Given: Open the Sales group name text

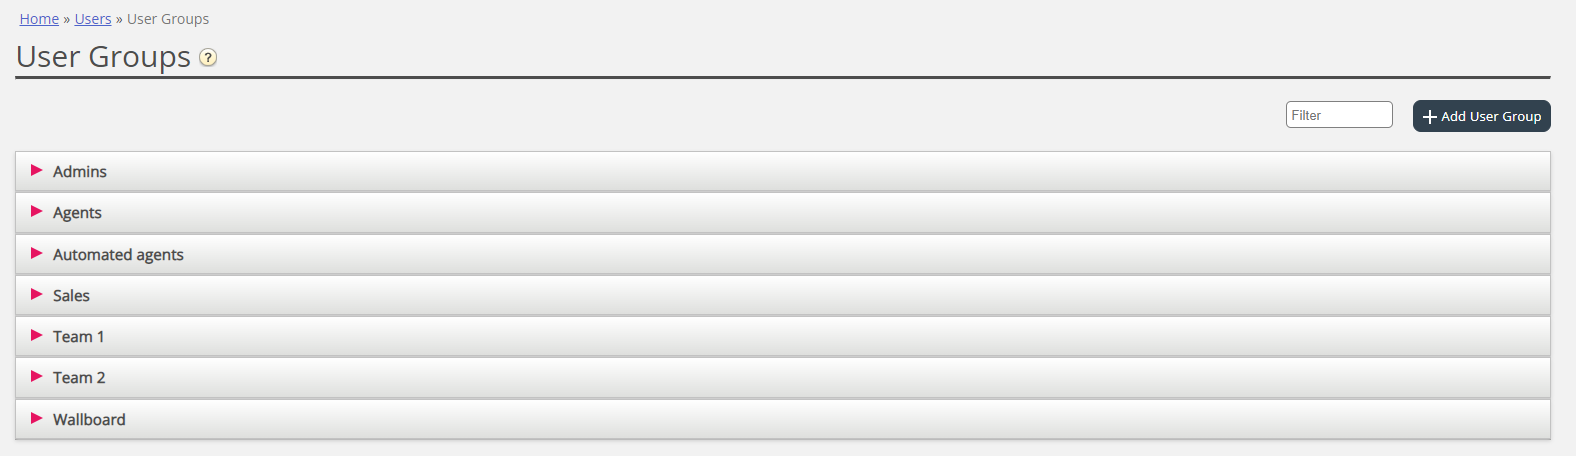Looking at the screenshot, I should 71,296.
